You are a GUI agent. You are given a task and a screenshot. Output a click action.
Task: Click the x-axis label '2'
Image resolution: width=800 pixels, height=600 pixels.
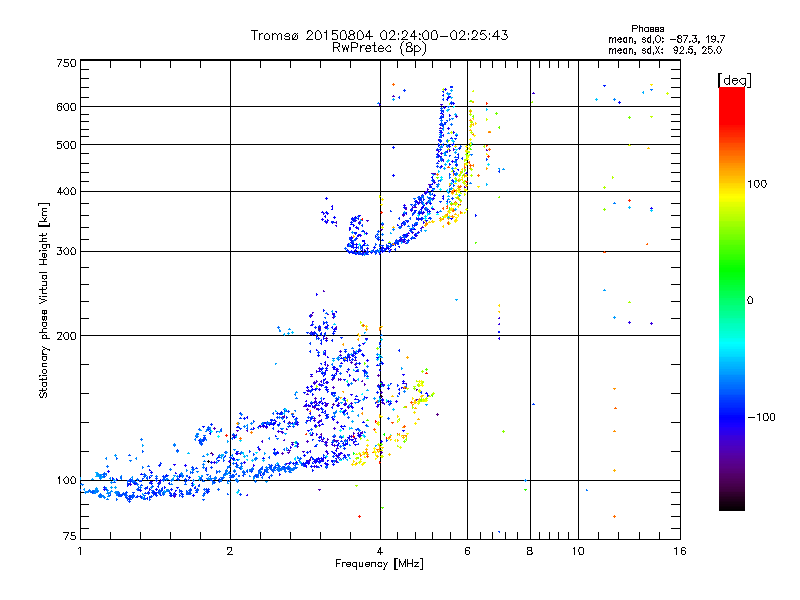tap(230, 551)
